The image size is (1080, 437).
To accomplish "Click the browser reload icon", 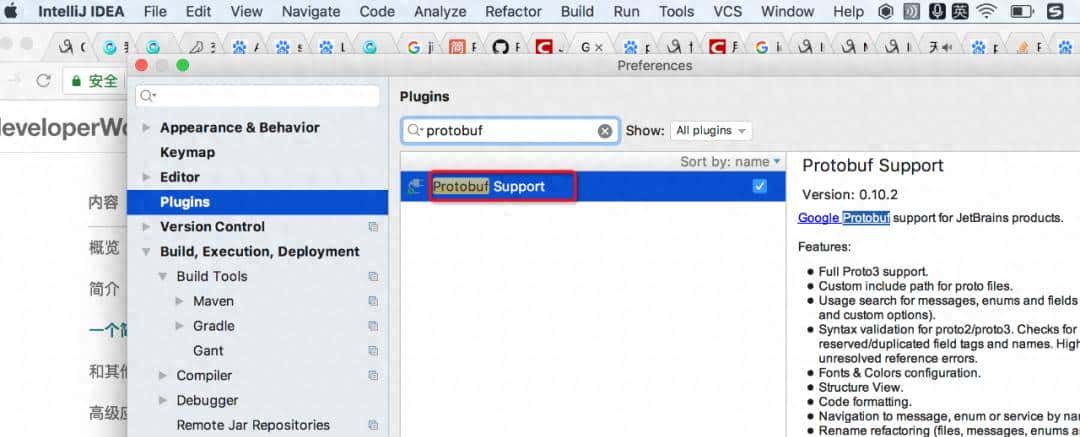I will tap(43, 81).
